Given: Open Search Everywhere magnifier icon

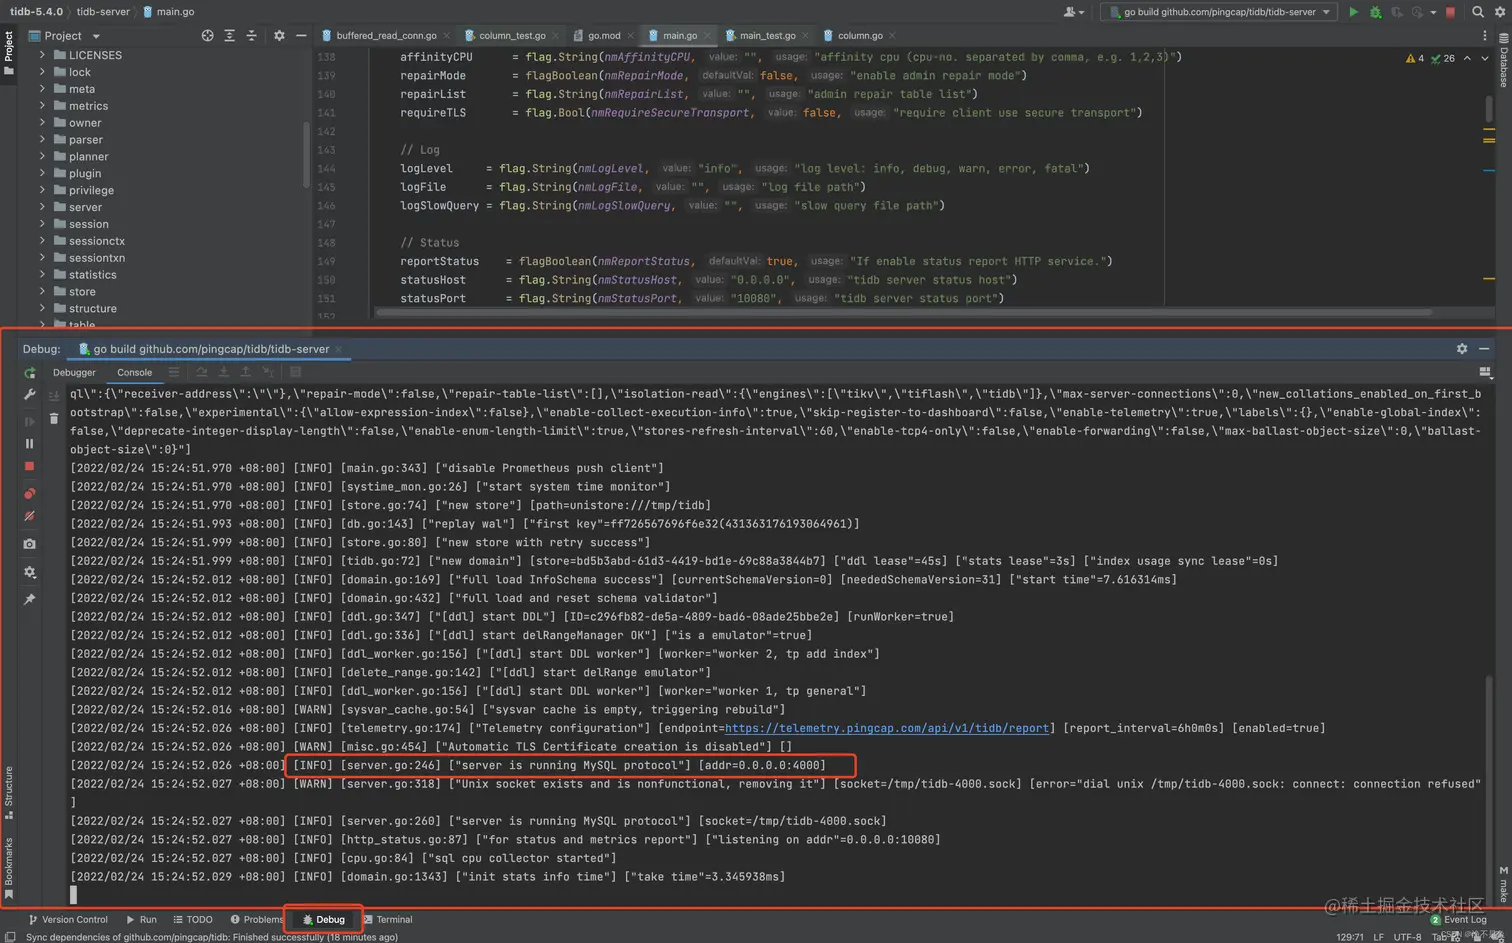Looking at the screenshot, I should [1478, 12].
